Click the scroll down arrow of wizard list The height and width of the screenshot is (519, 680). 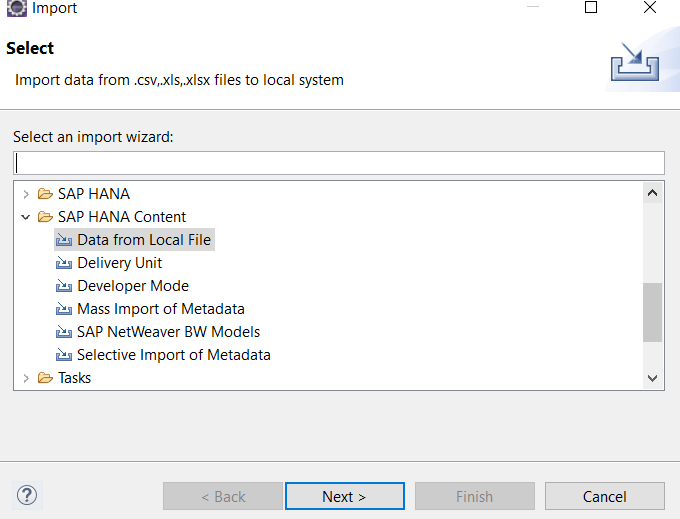click(652, 378)
